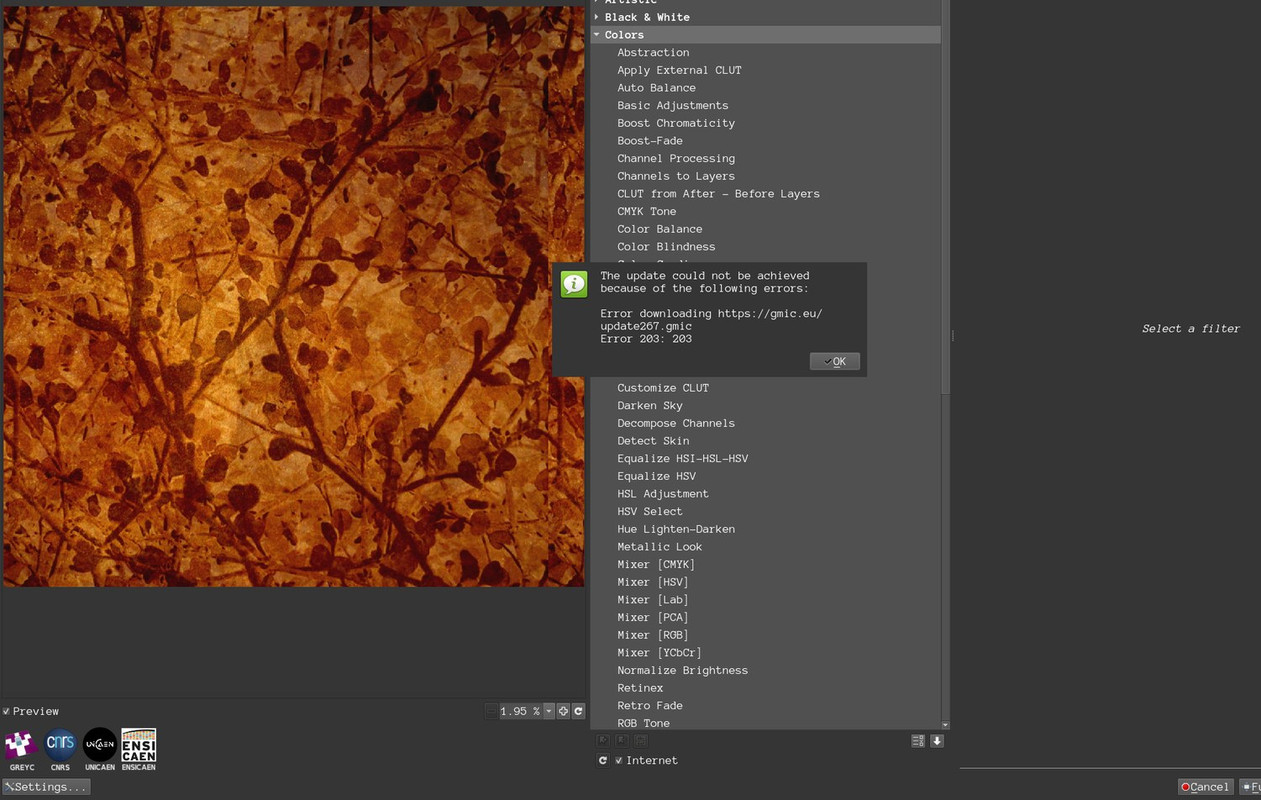
Task: Click the download arrow icon below the filter list
Action: 937,741
